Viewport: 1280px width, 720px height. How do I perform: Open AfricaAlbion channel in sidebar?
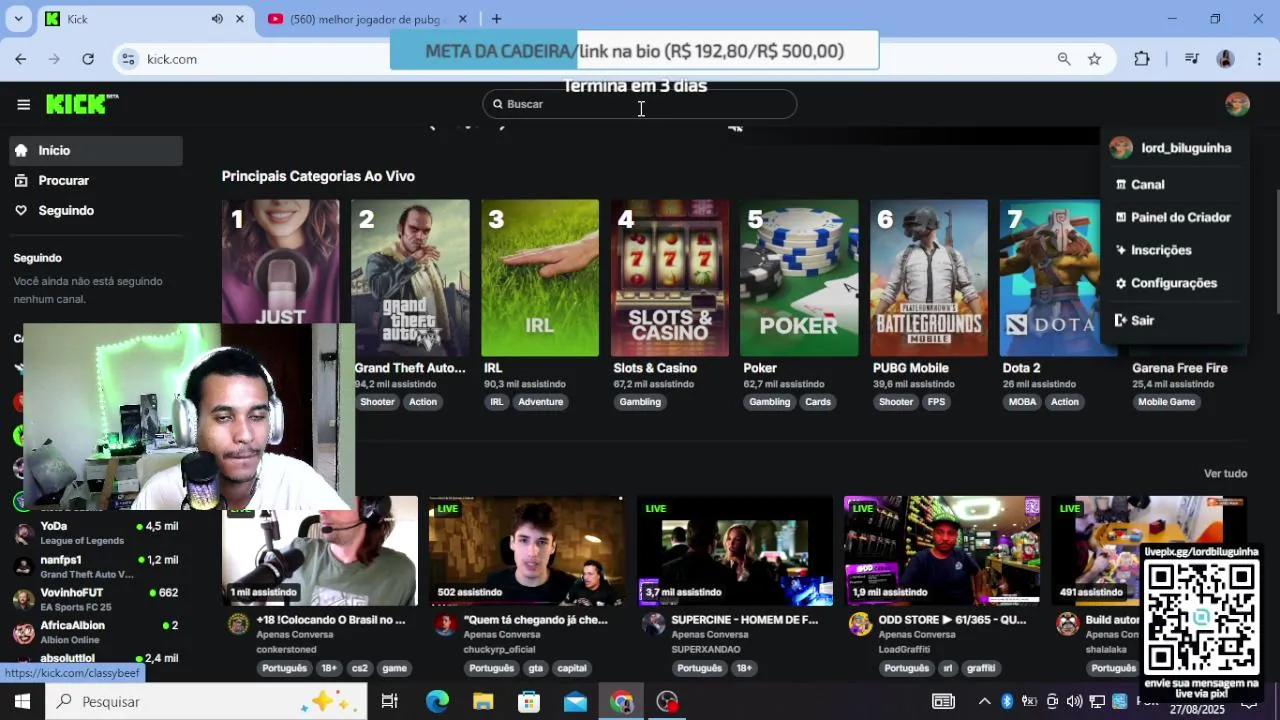(x=96, y=632)
